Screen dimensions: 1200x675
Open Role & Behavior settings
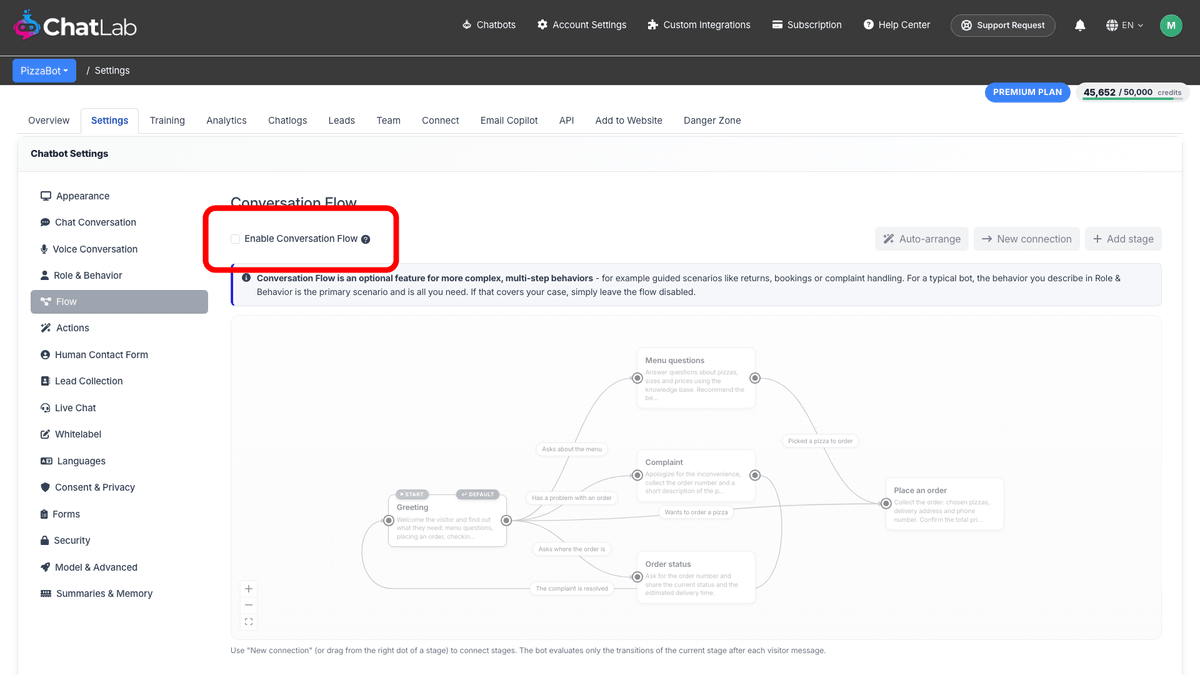click(119, 275)
